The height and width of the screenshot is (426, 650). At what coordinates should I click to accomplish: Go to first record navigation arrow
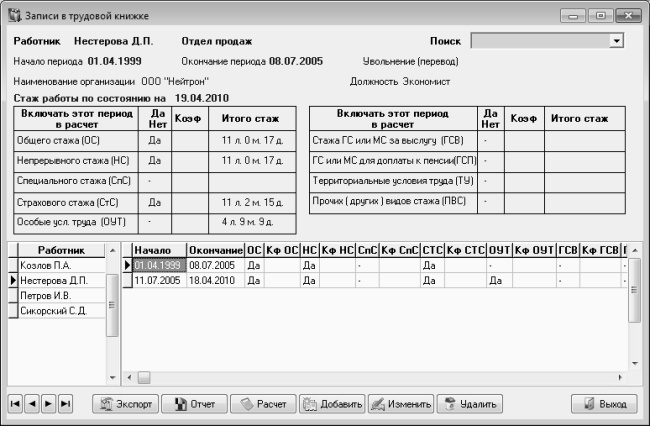[17, 404]
